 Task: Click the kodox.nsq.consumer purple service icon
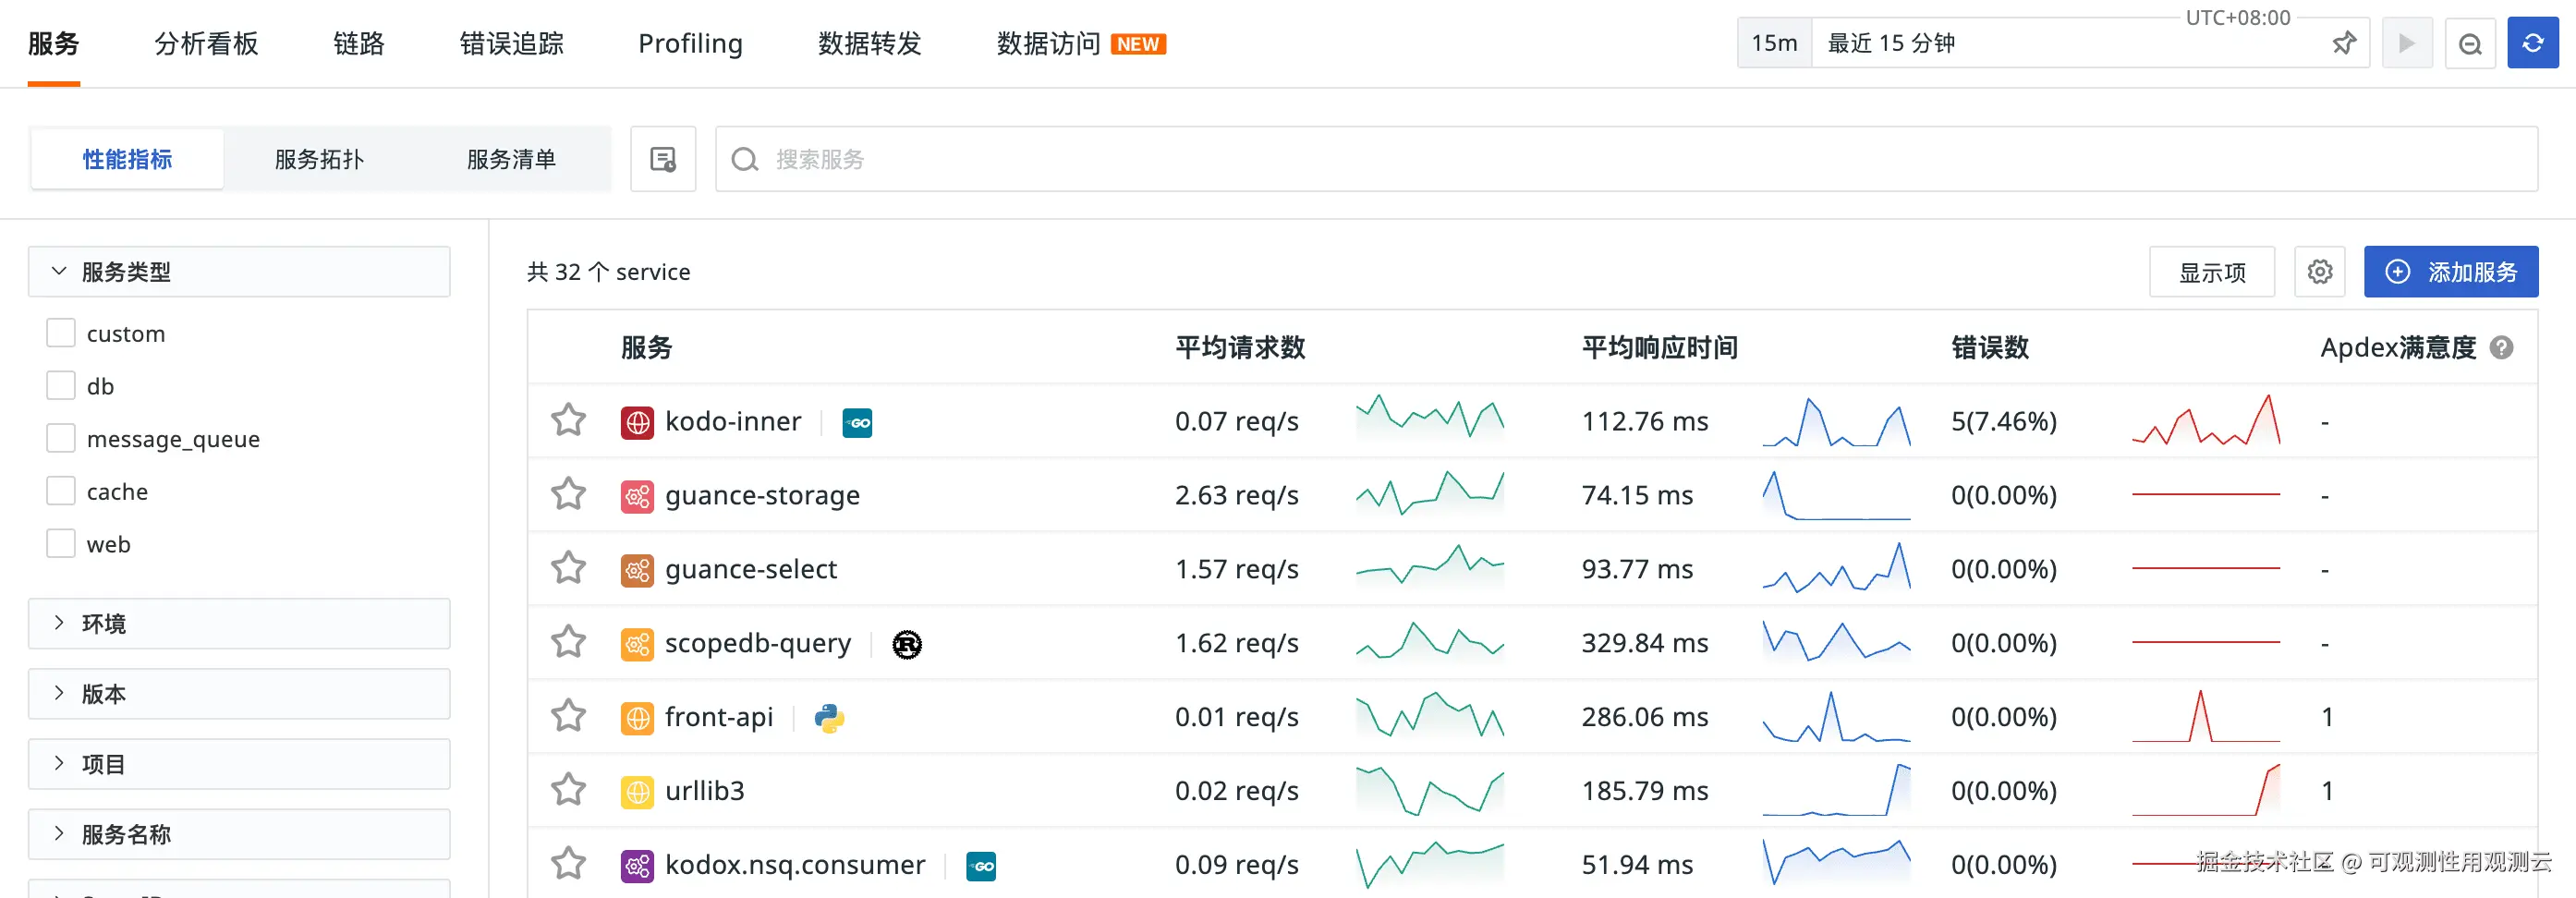point(637,865)
